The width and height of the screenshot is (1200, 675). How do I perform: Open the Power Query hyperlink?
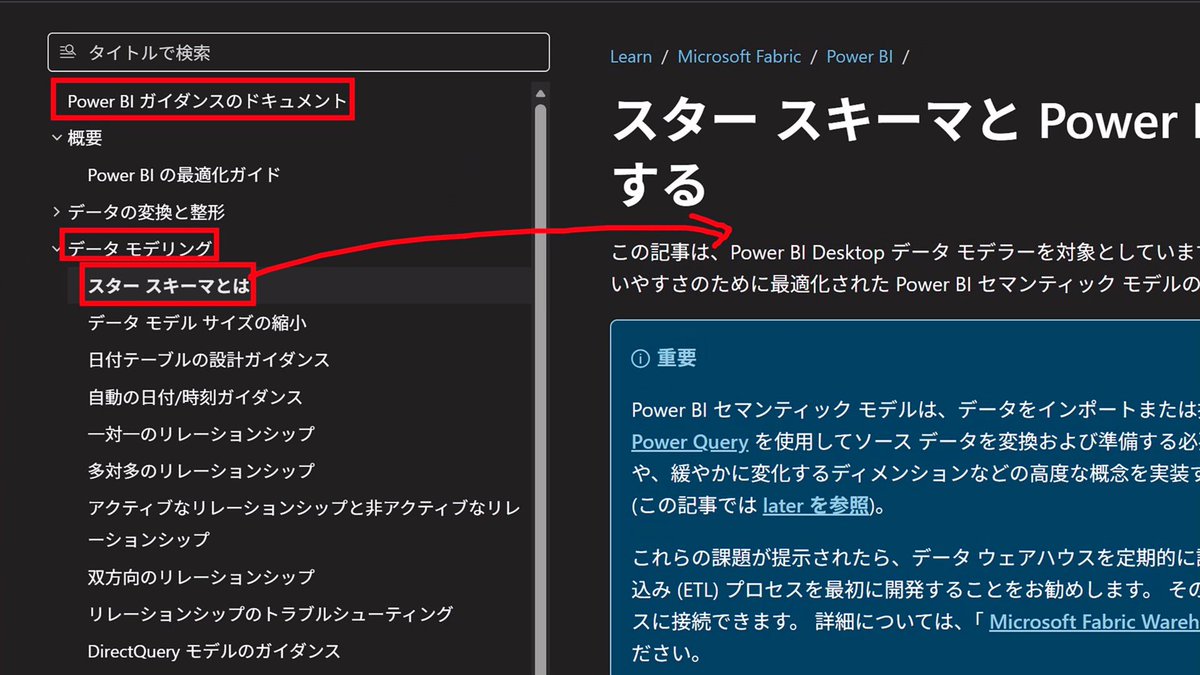coord(689,441)
